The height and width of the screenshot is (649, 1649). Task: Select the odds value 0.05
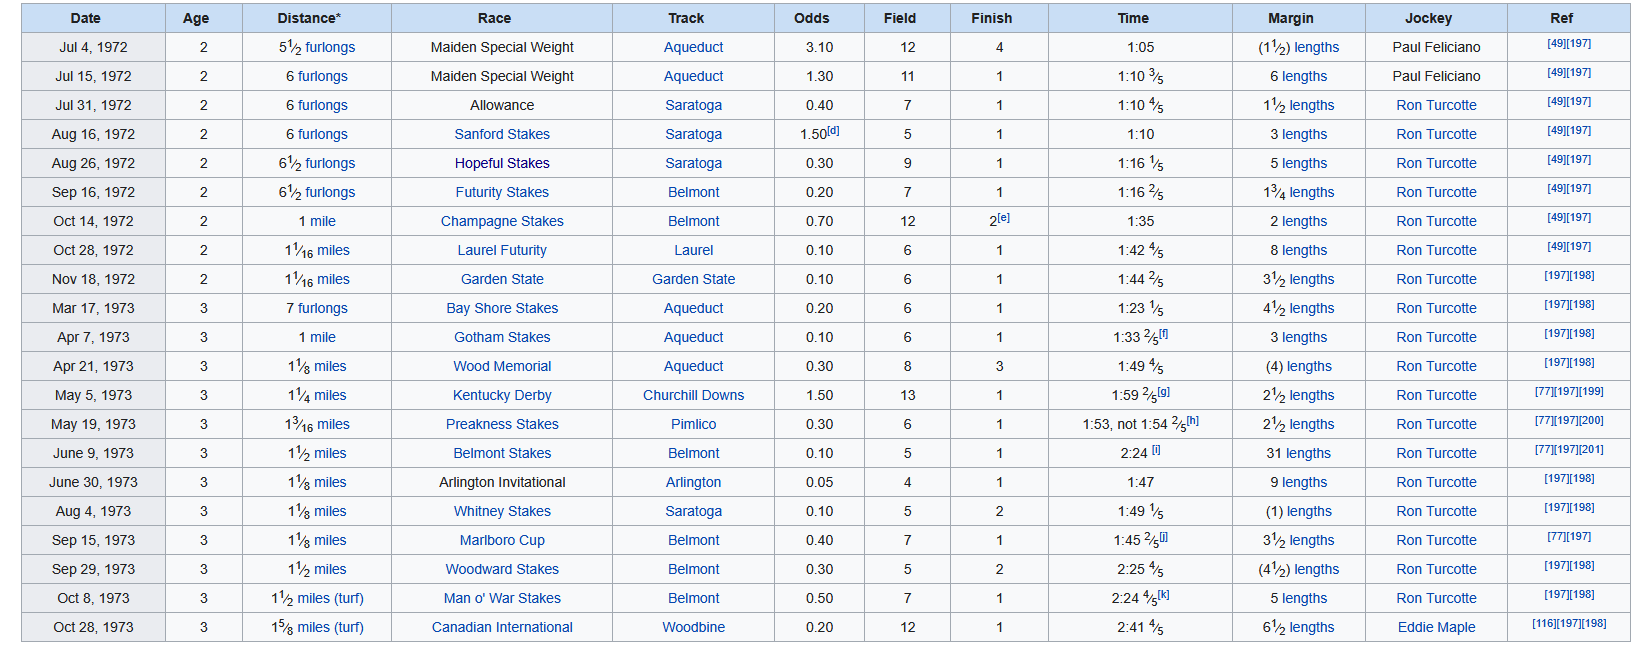tap(819, 482)
